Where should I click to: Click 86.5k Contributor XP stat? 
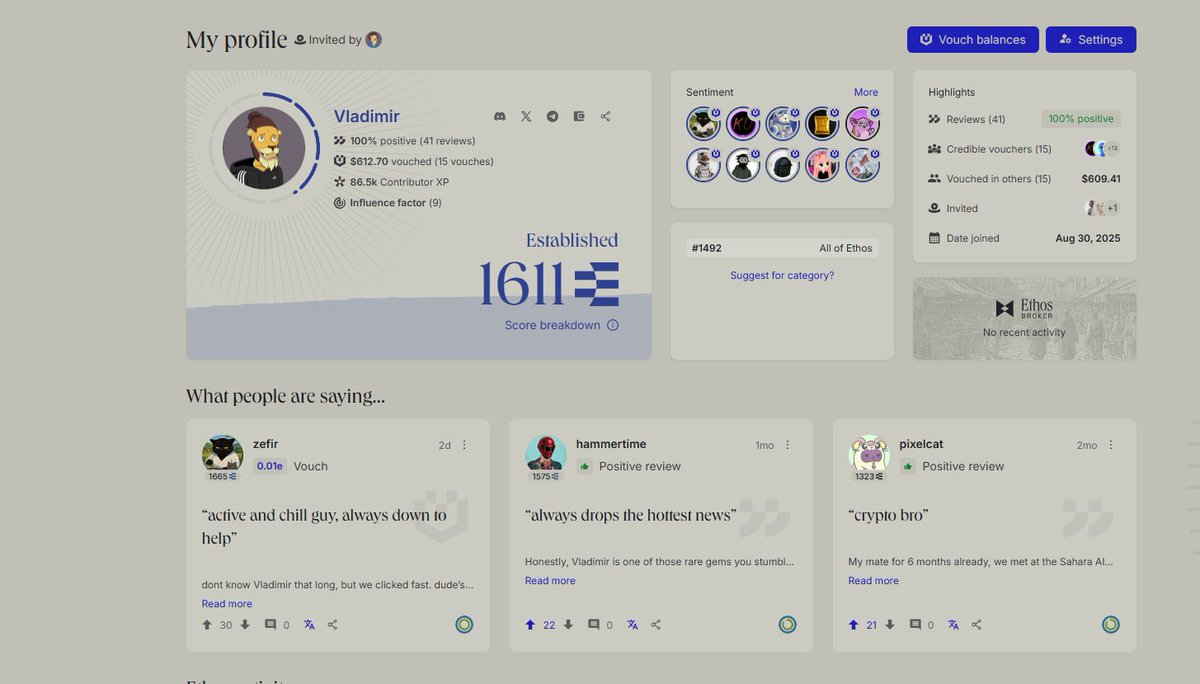[x=391, y=182]
